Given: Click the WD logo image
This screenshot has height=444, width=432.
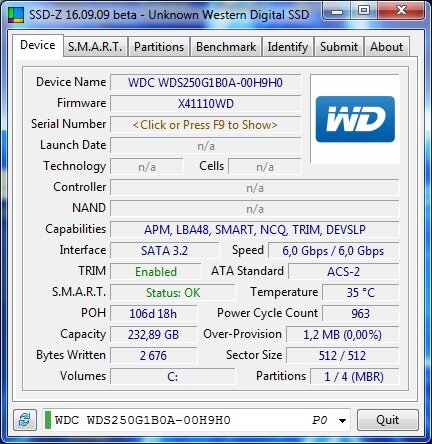Looking at the screenshot, I should coord(355,119).
